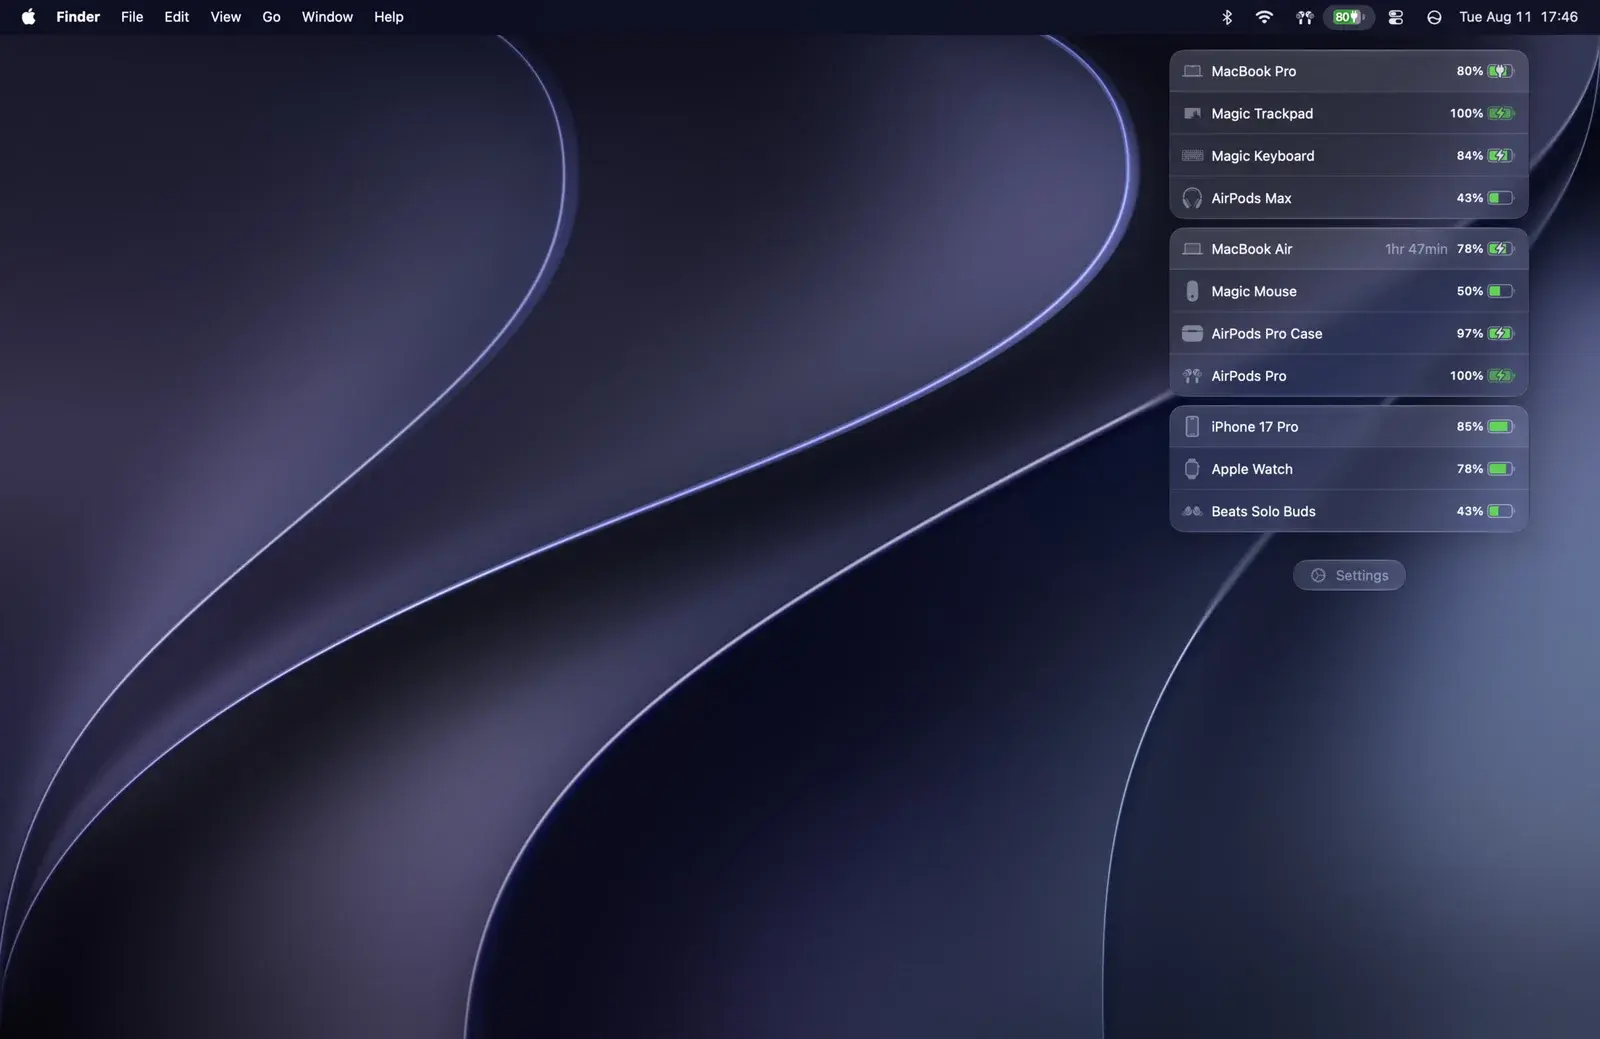
Task: Click the Focus icon in menu bar
Action: (x=1434, y=17)
